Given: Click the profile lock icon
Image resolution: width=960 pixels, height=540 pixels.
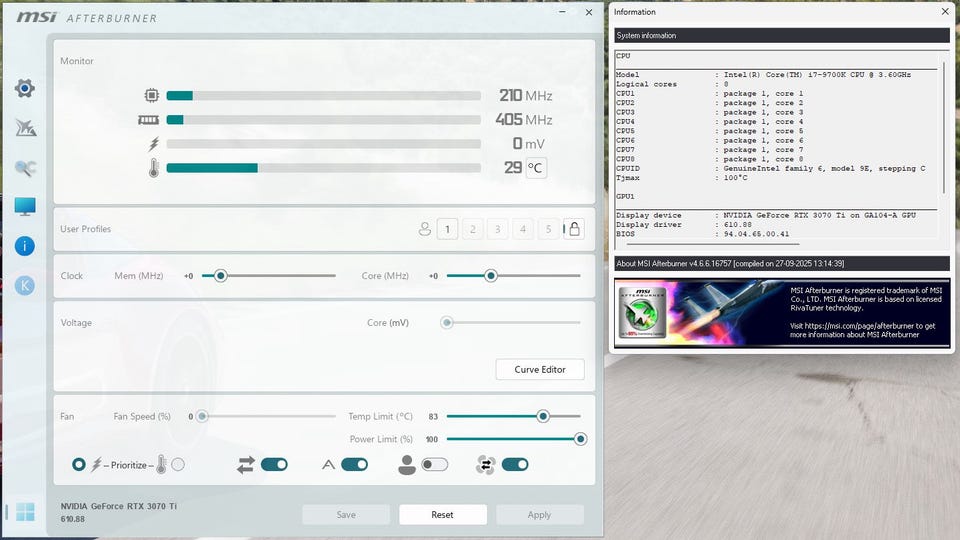Looking at the screenshot, I should click(574, 229).
